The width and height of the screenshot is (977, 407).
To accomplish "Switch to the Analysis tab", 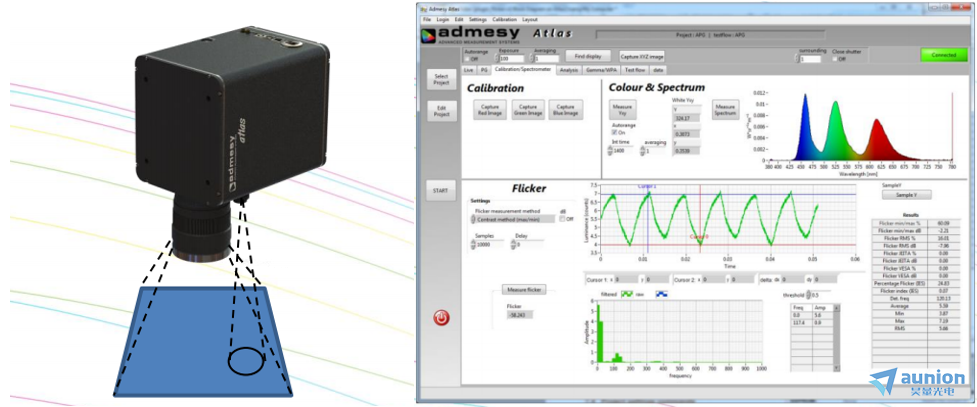I will [x=569, y=70].
